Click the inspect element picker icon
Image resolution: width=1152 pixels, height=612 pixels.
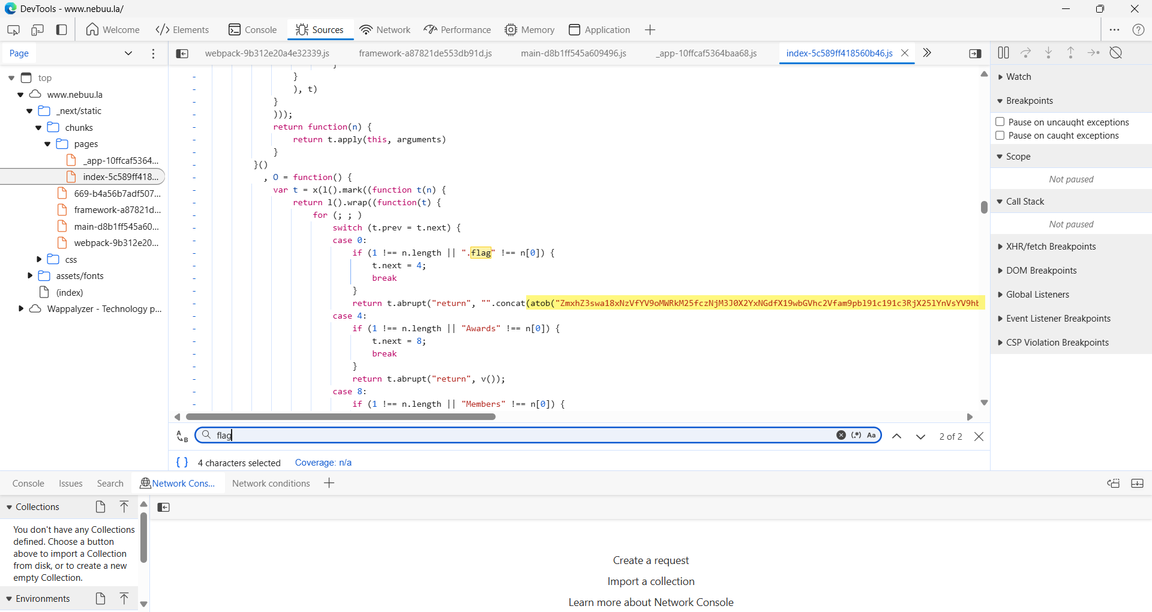pos(13,30)
